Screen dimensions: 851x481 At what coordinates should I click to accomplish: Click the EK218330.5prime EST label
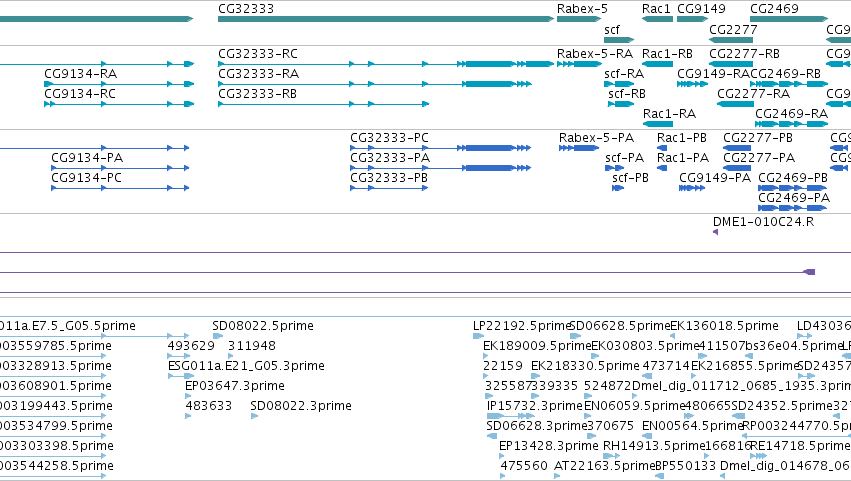[x=585, y=366]
